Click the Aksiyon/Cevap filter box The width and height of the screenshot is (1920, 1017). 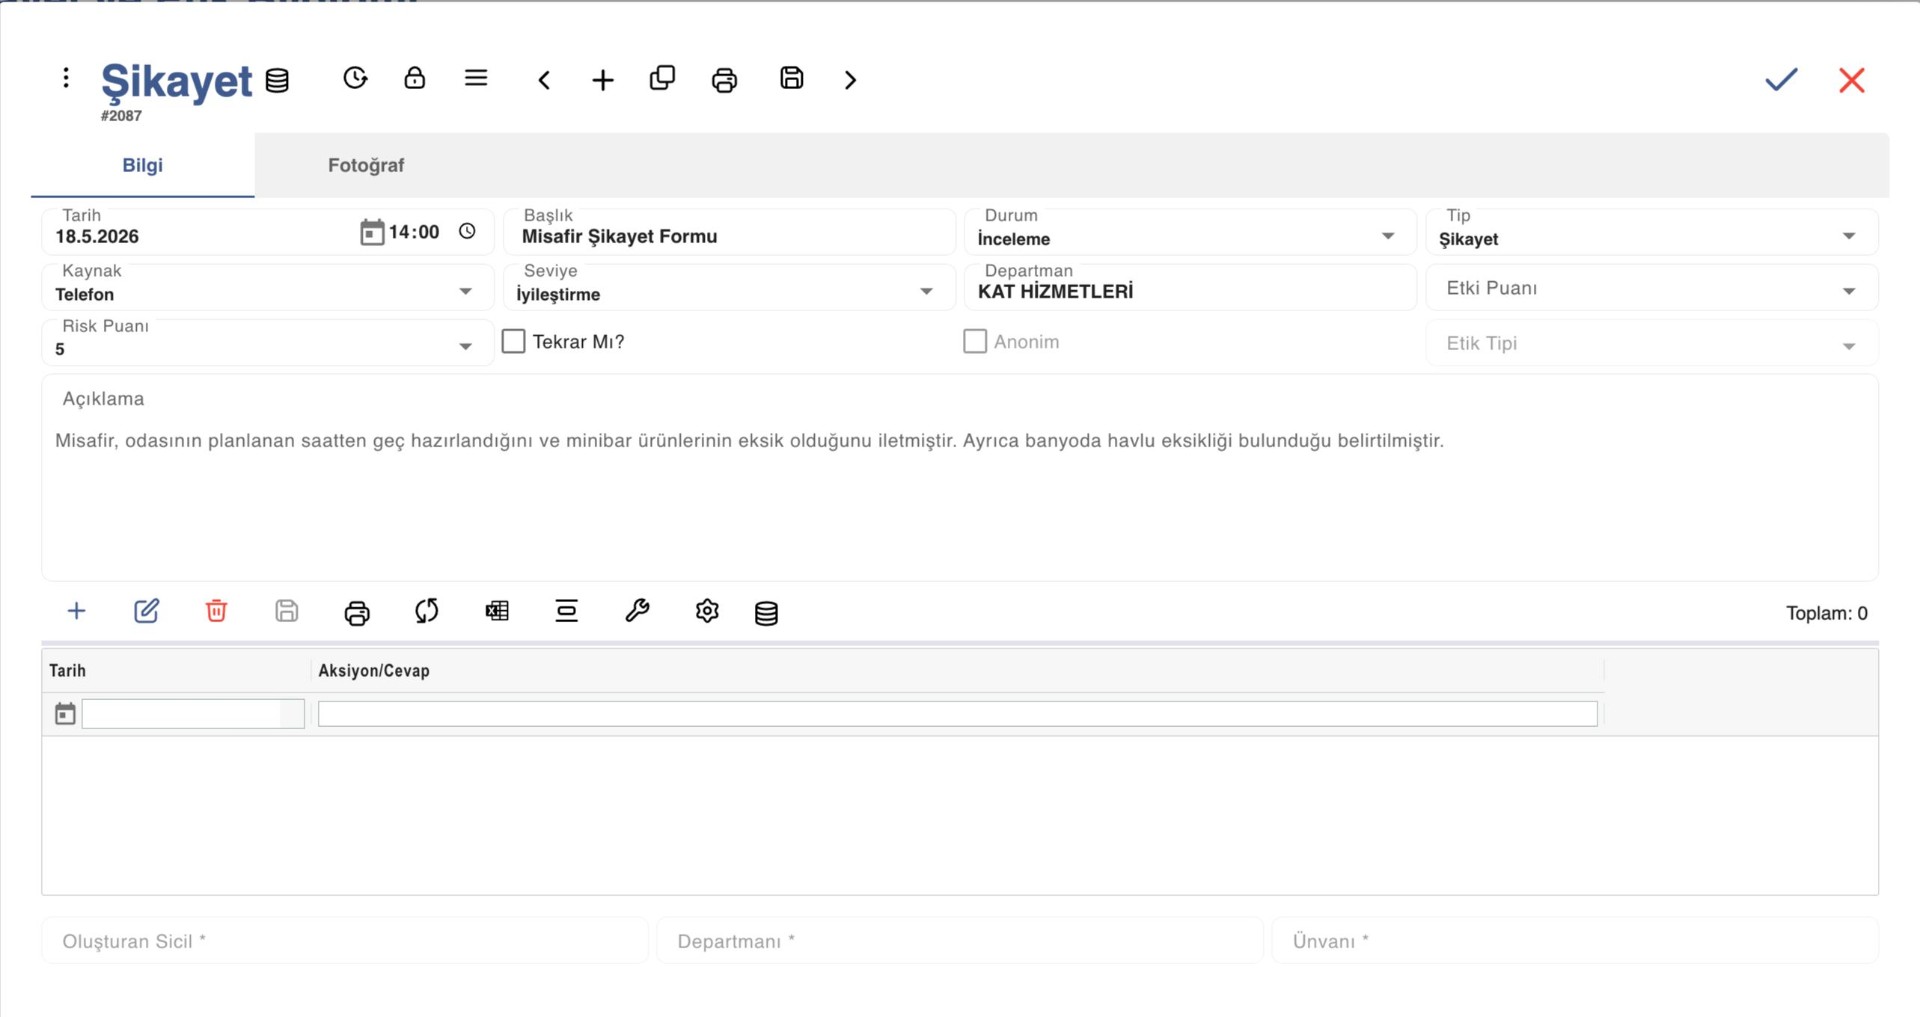[x=958, y=714]
